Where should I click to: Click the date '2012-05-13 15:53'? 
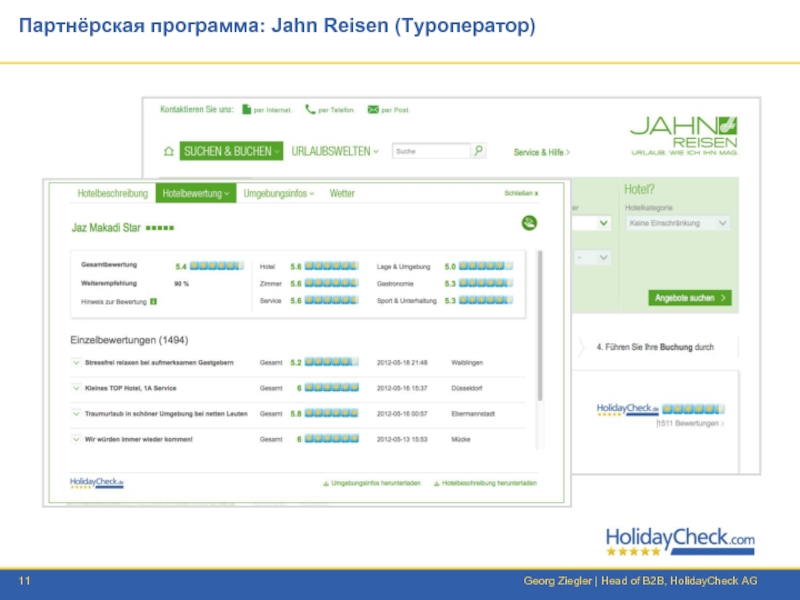coord(402,439)
